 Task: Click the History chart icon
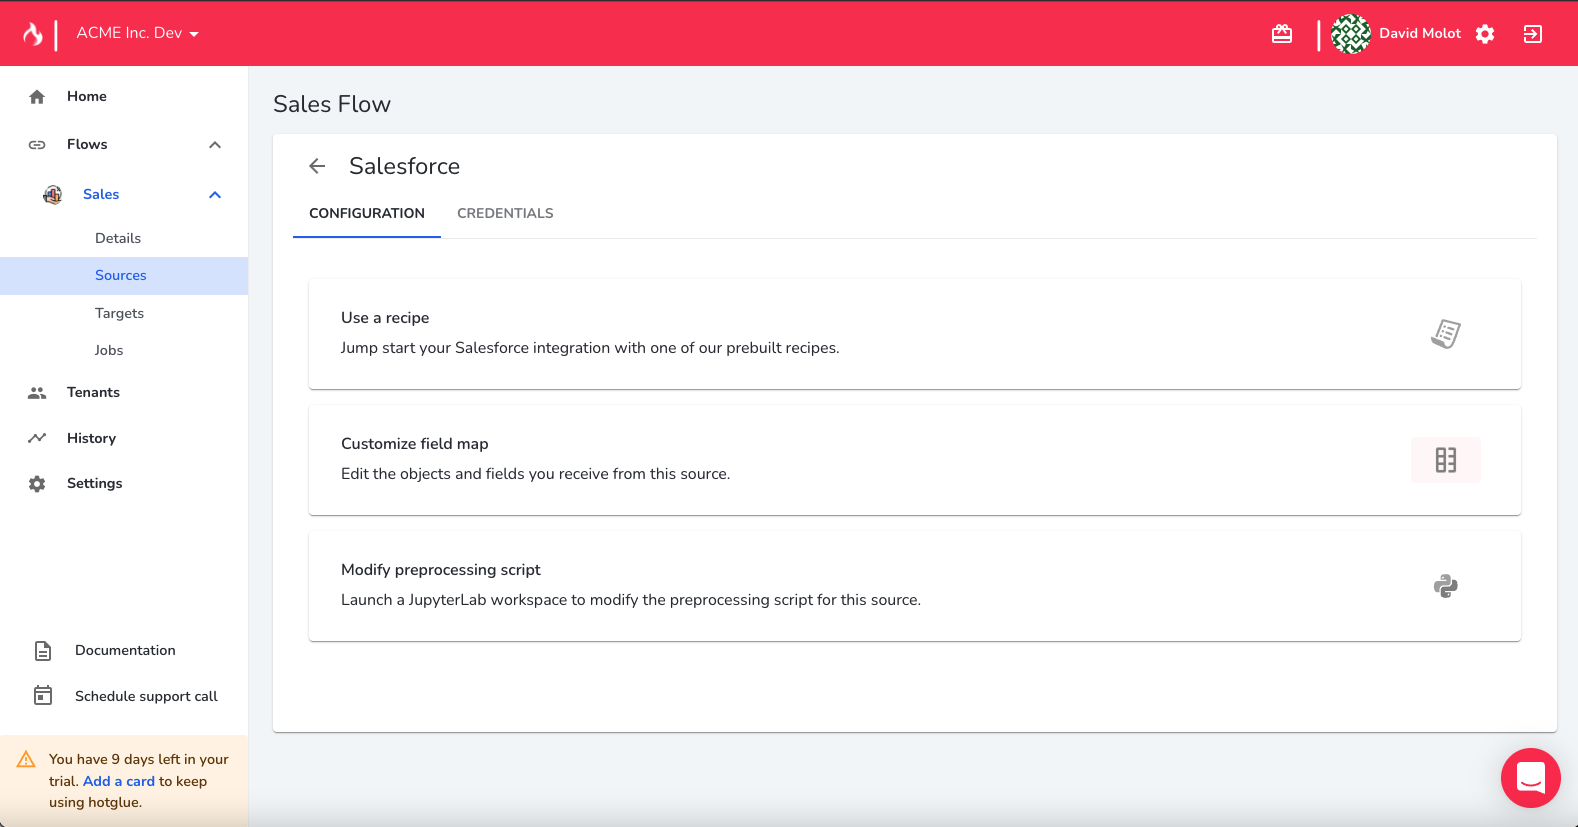[37, 438]
